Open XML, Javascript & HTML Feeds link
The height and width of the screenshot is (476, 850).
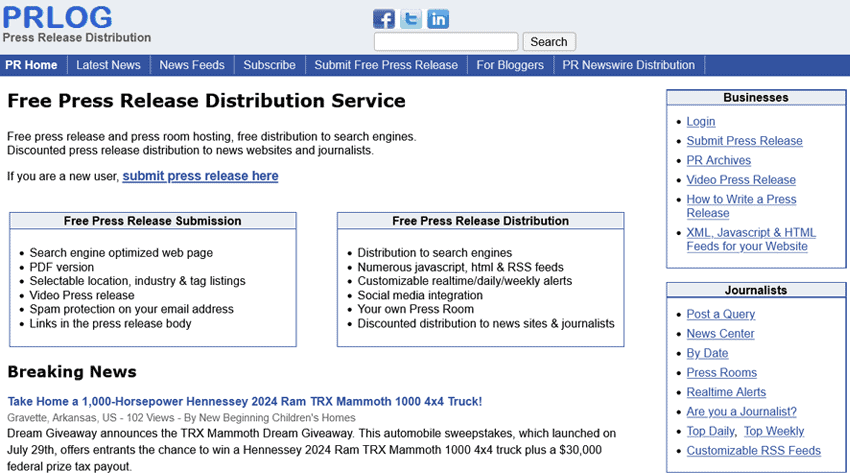point(751,239)
